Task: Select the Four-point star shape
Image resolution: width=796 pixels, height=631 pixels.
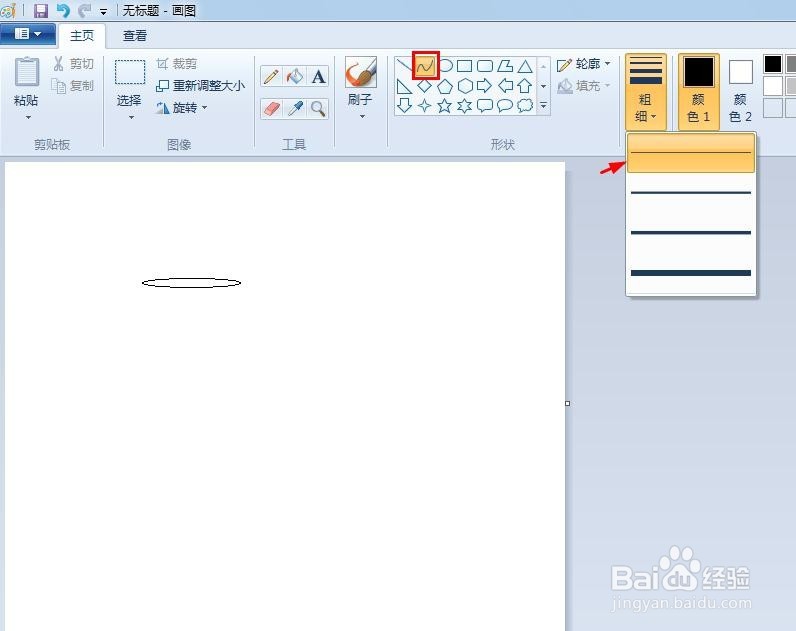Action: point(424,105)
